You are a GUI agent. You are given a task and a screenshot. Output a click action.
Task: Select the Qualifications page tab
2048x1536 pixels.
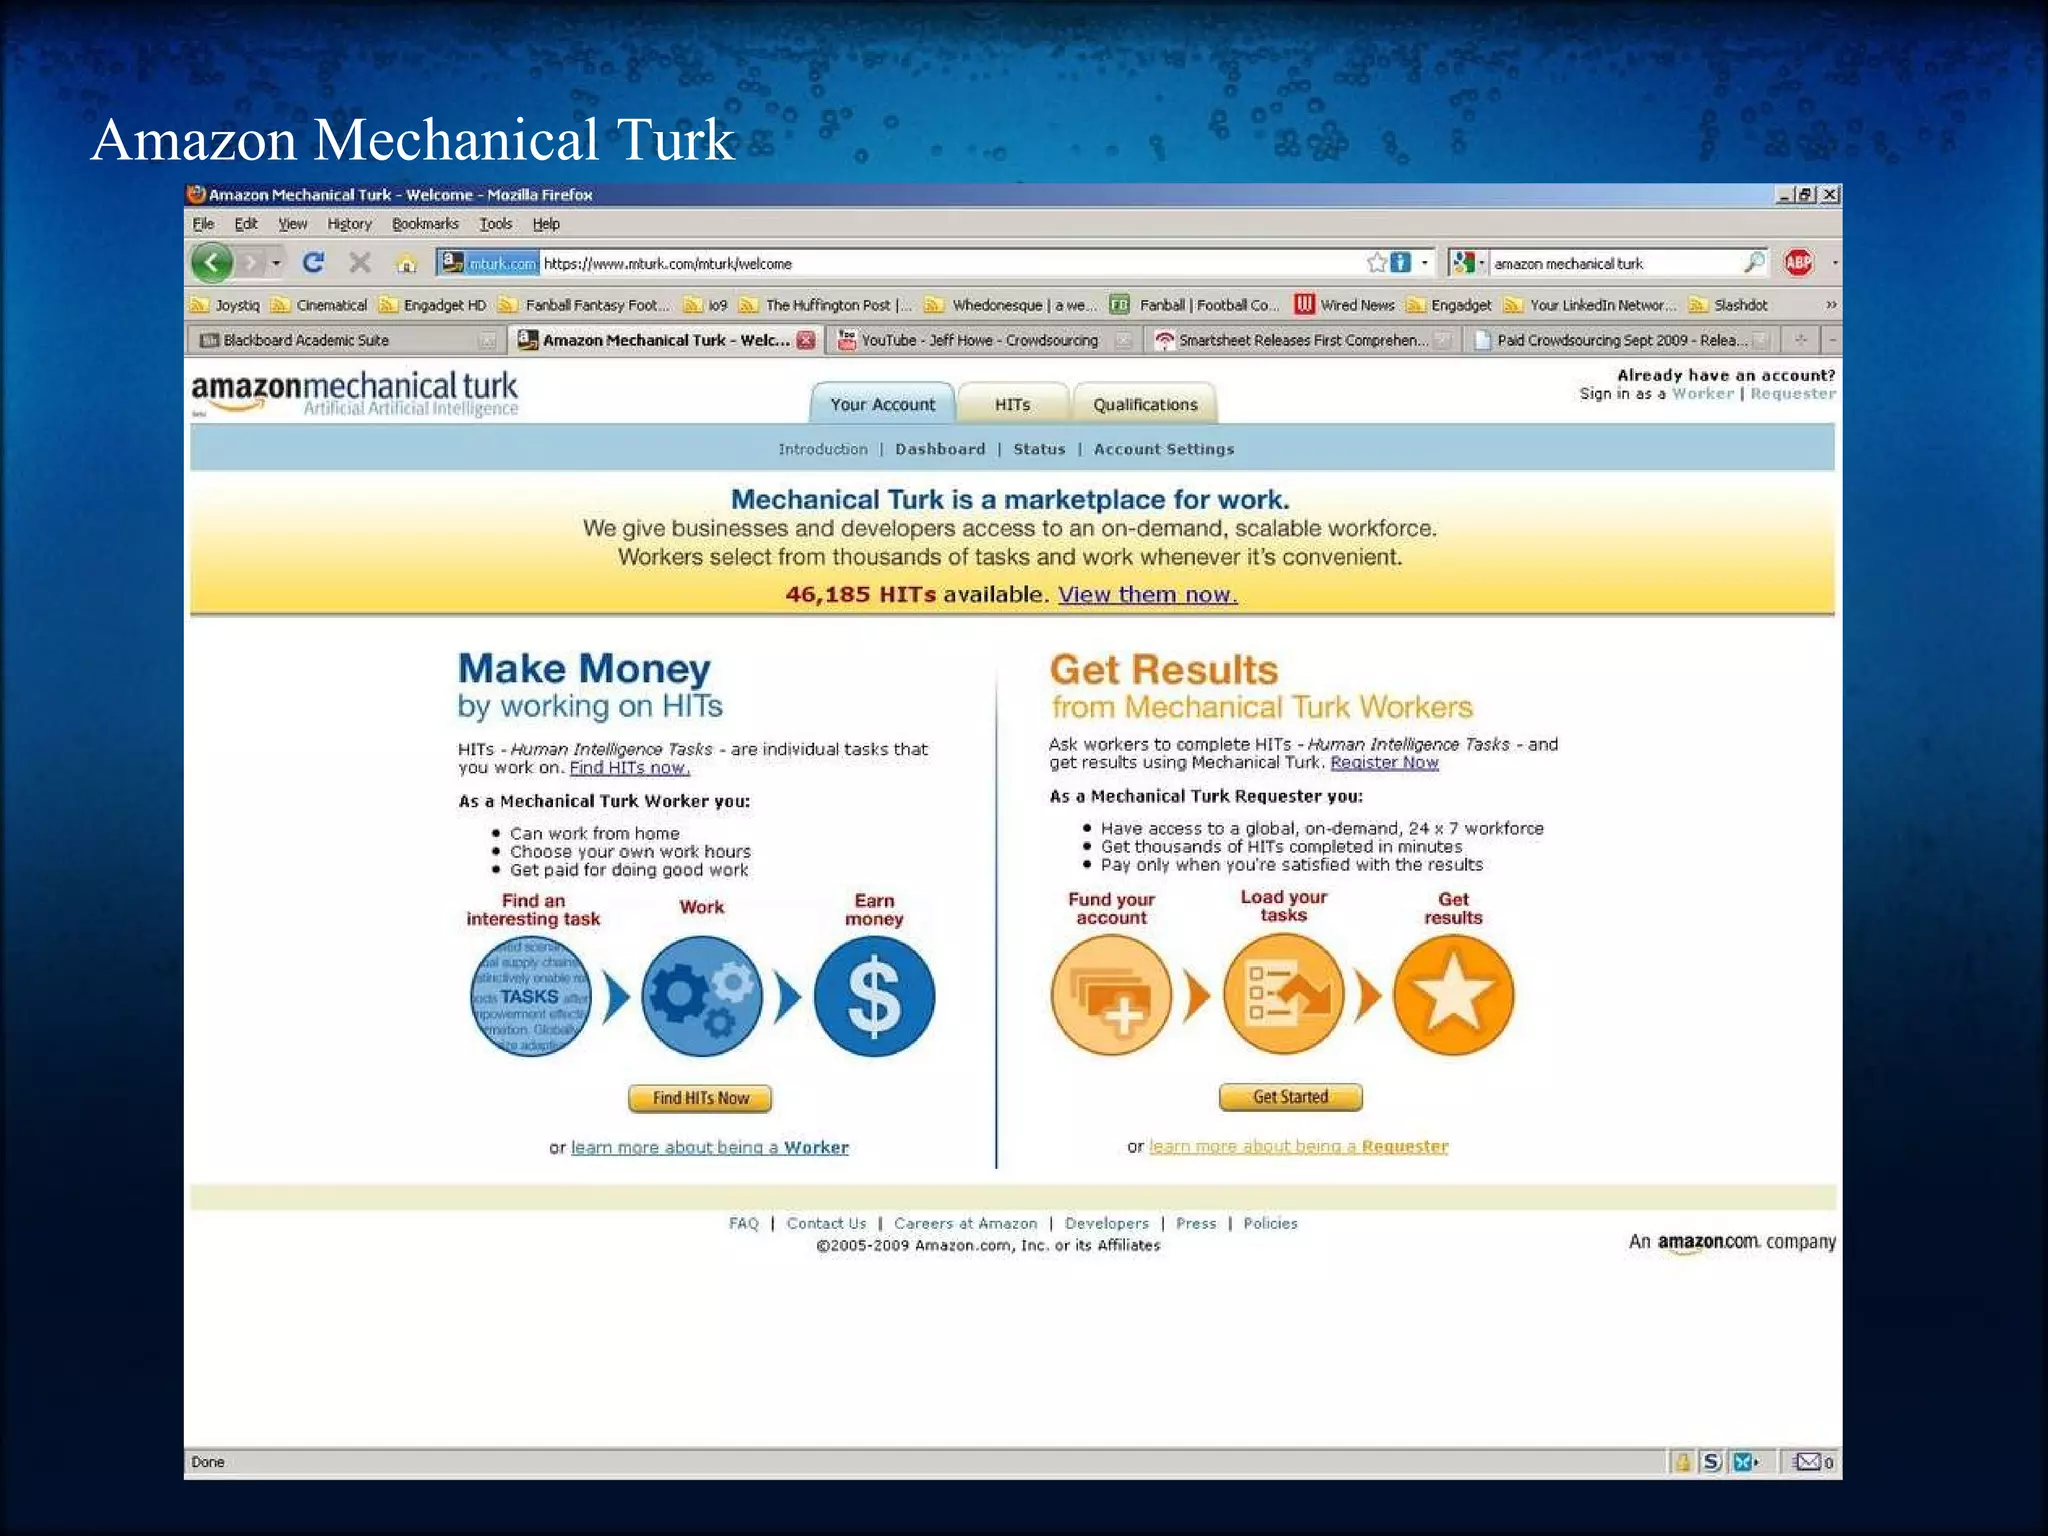(x=1145, y=404)
